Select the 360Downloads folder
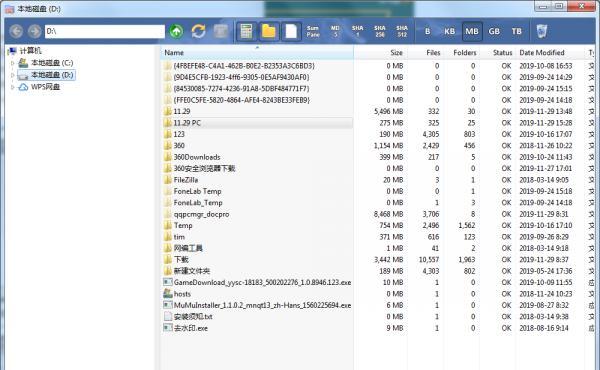600x370 pixels. tap(197, 157)
